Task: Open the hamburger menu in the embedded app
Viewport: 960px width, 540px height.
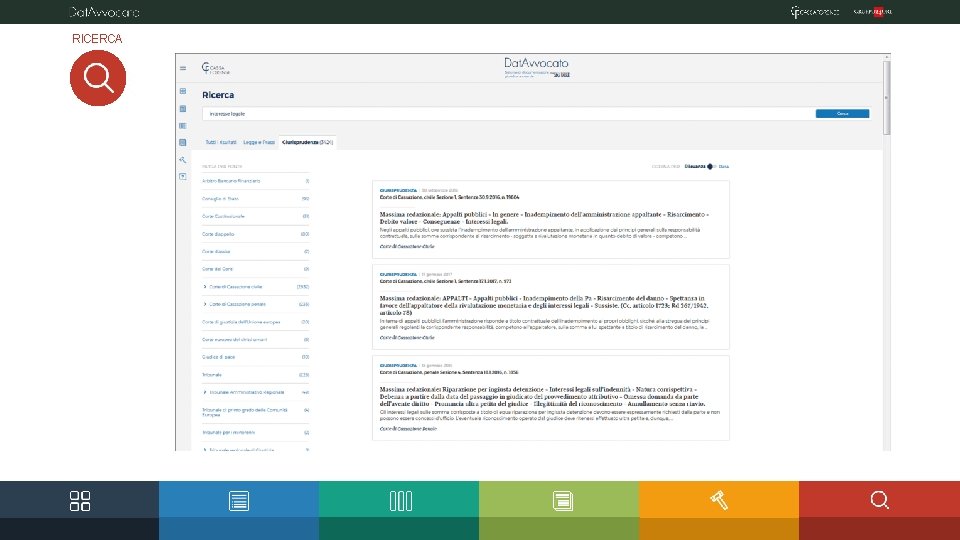Action: [x=183, y=68]
